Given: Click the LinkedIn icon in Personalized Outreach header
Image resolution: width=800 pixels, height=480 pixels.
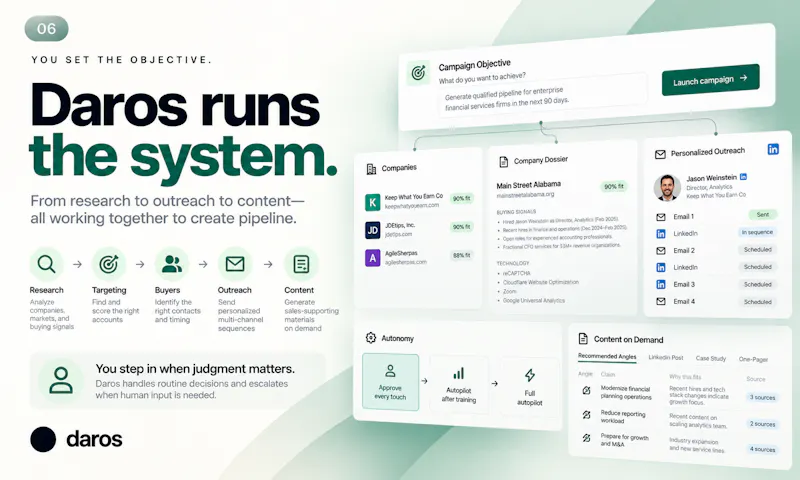Looking at the screenshot, I should point(773,149).
